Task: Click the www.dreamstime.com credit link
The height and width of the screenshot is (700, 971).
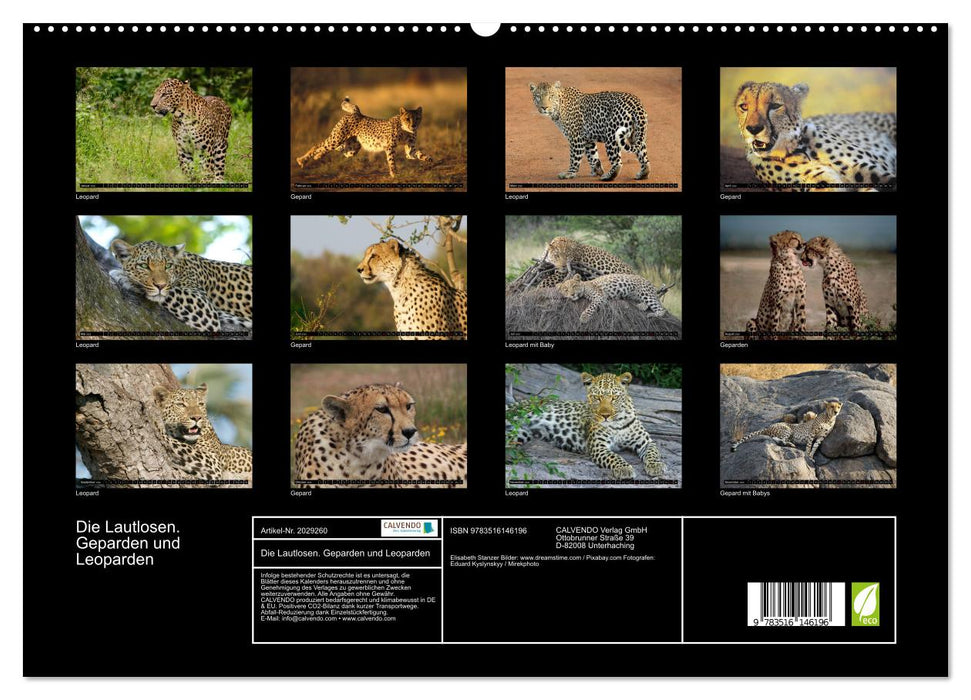Action: pyautogui.click(x=550, y=557)
